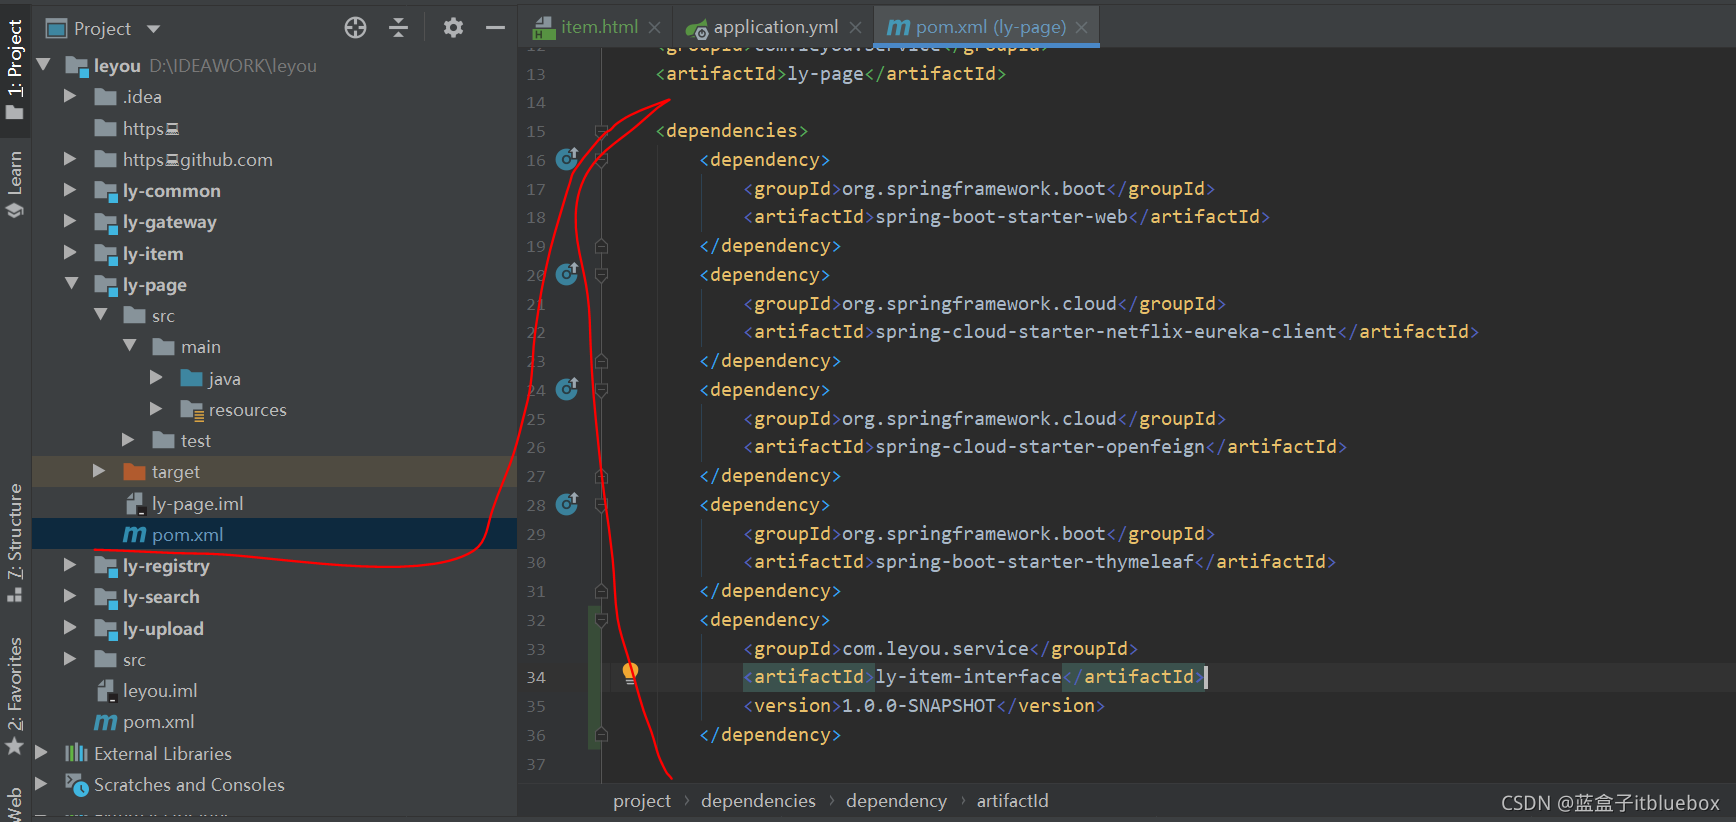Click gutter dependency icon on line 24

click(x=567, y=388)
